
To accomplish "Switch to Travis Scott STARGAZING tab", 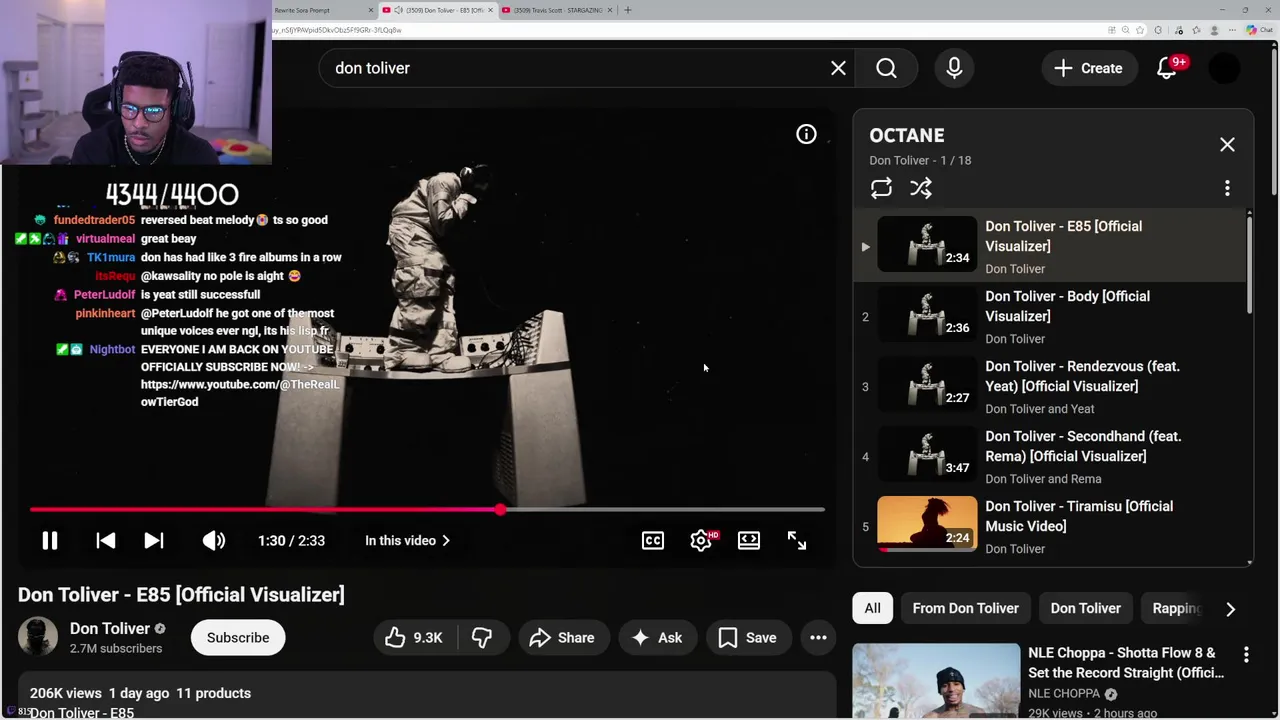I will coord(558,10).
